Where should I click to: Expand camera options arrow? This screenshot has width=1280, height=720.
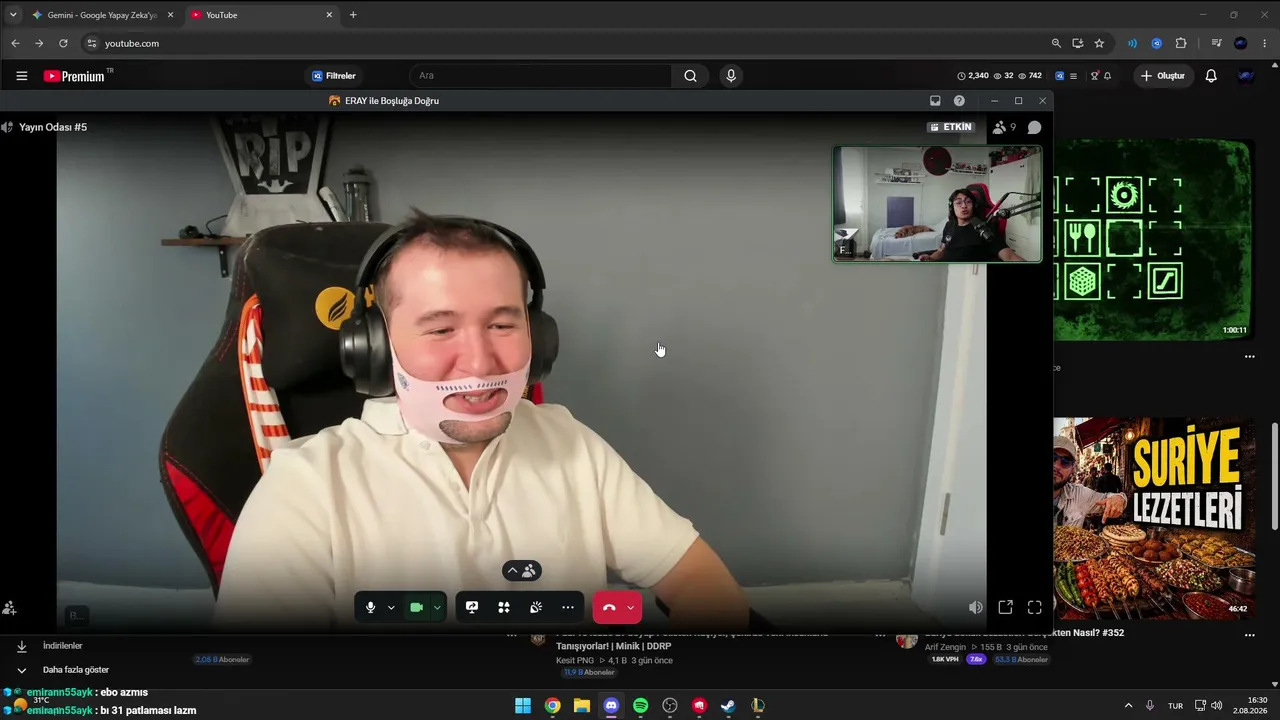coord(437,607)
